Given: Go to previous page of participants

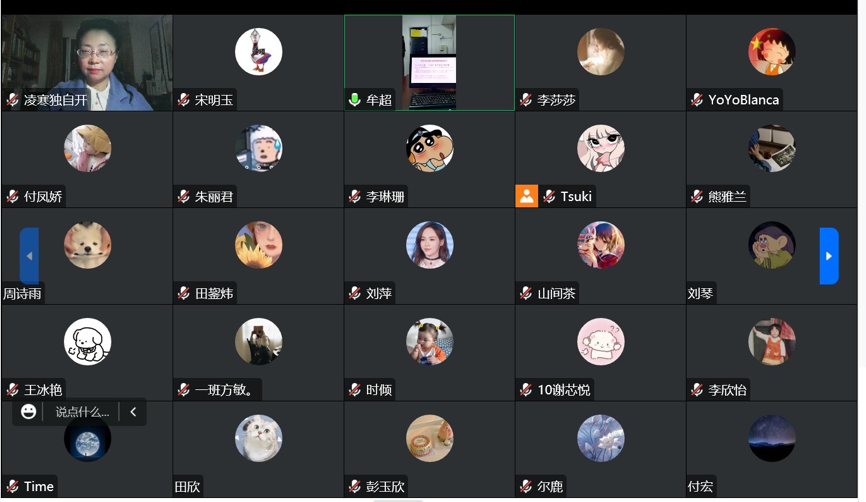Looking at the screenshot, I should pyautogui.click(x=29, y=256).
